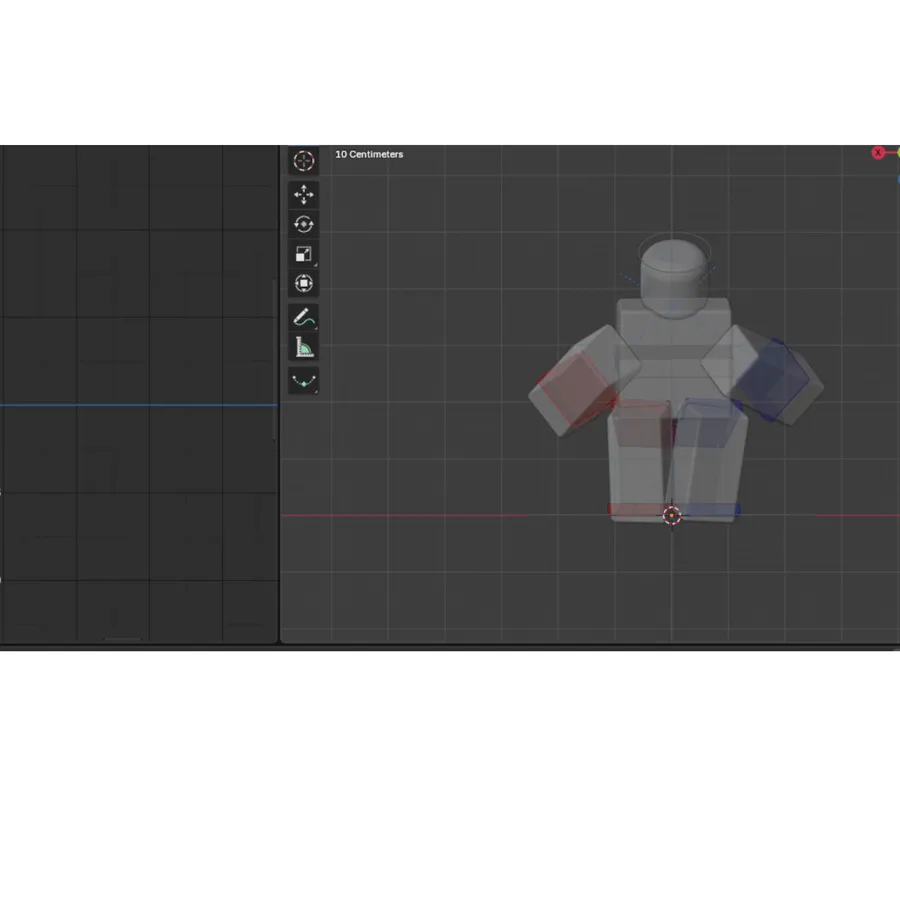Select the Rotate tool

pos(304,224)
